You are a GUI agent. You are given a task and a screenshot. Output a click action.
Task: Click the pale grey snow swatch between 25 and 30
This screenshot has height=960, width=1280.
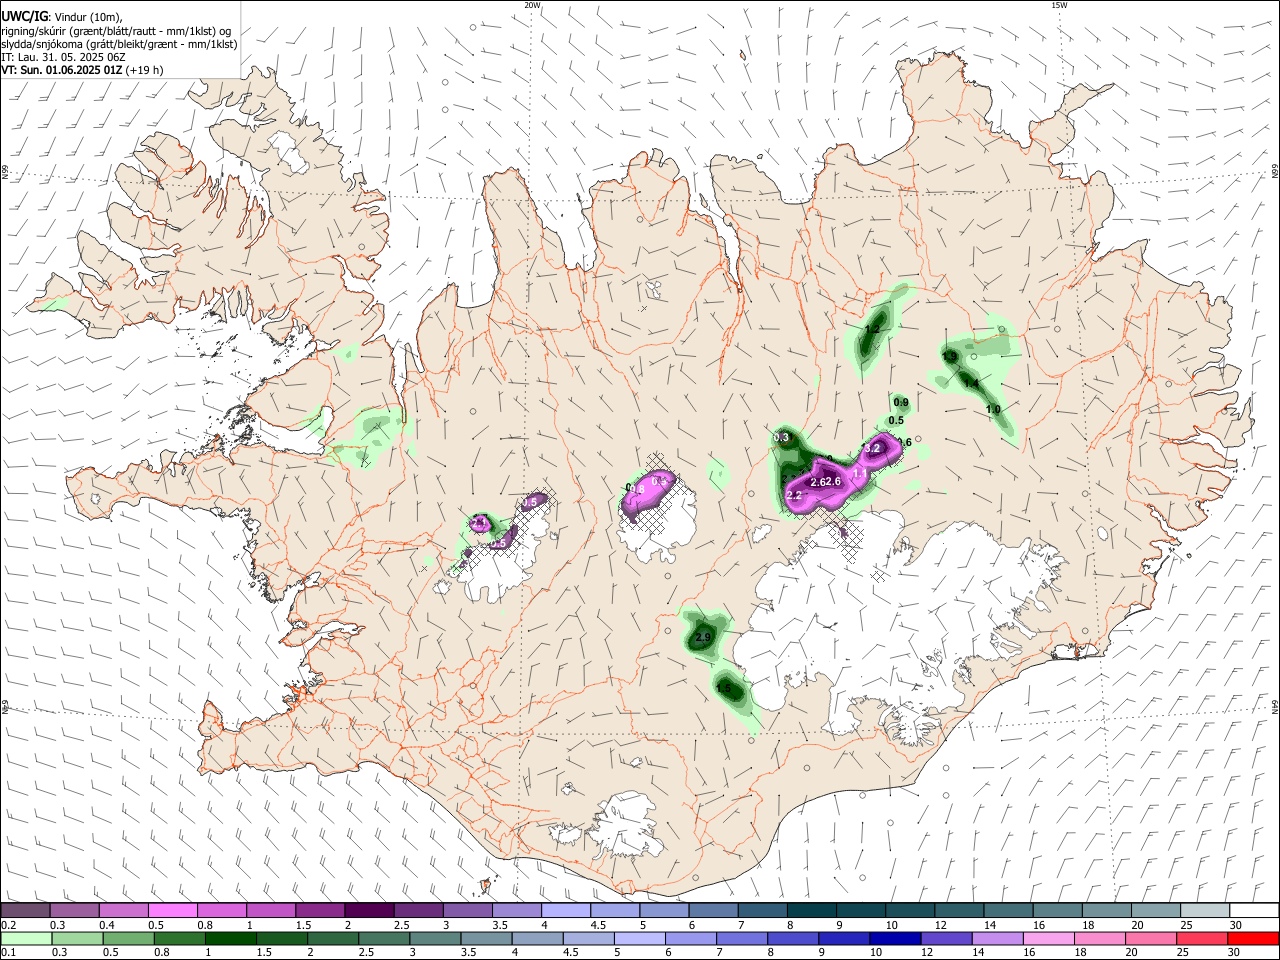[1206, 910]
